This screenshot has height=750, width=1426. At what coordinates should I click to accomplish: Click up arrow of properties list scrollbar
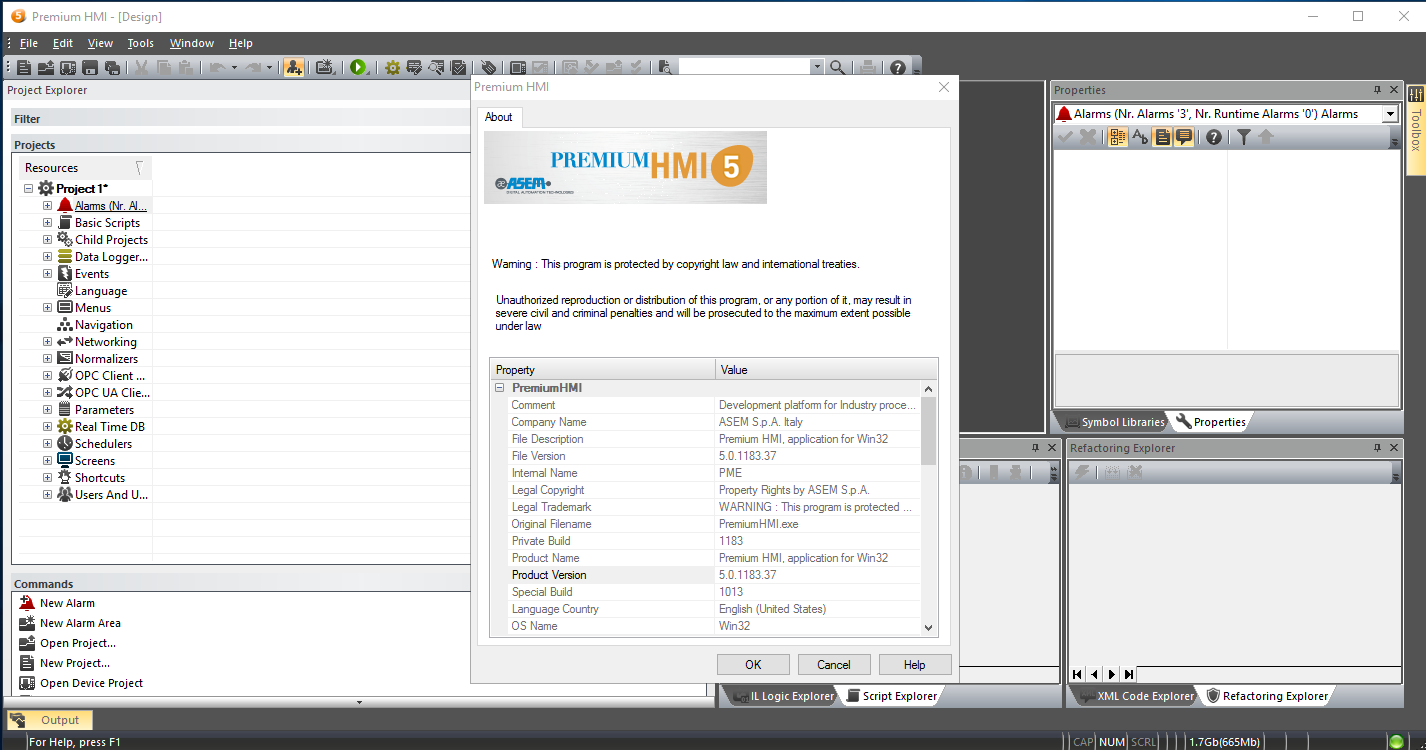coord(928,388)
